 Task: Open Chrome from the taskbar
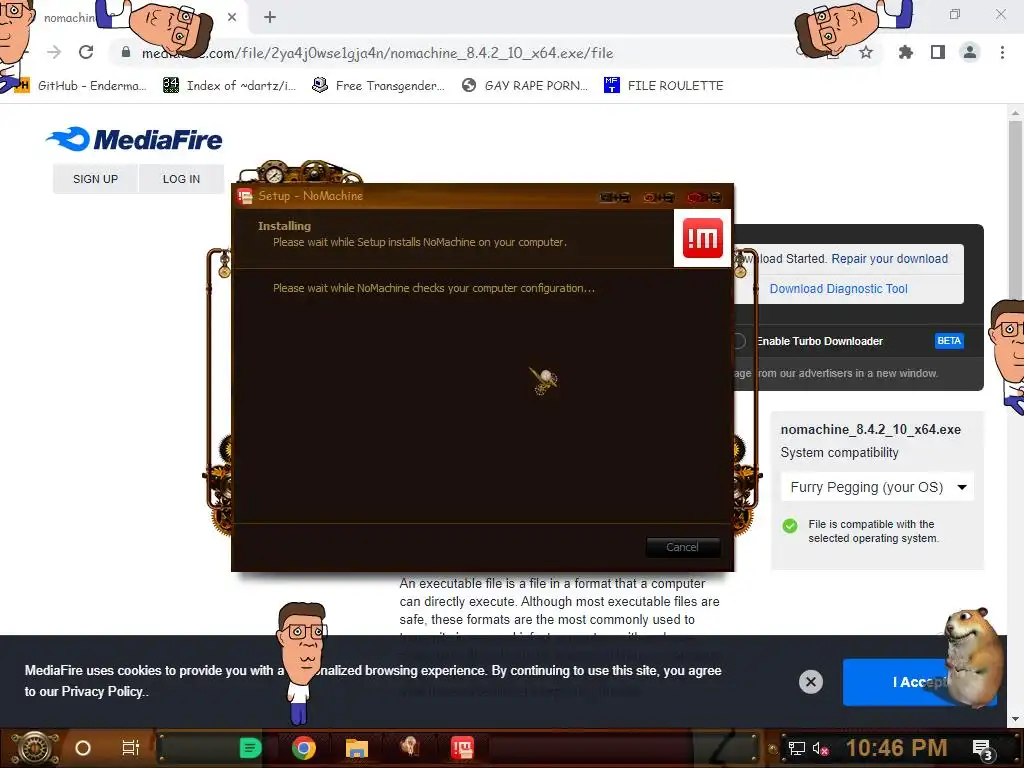(x=304, y=748)
